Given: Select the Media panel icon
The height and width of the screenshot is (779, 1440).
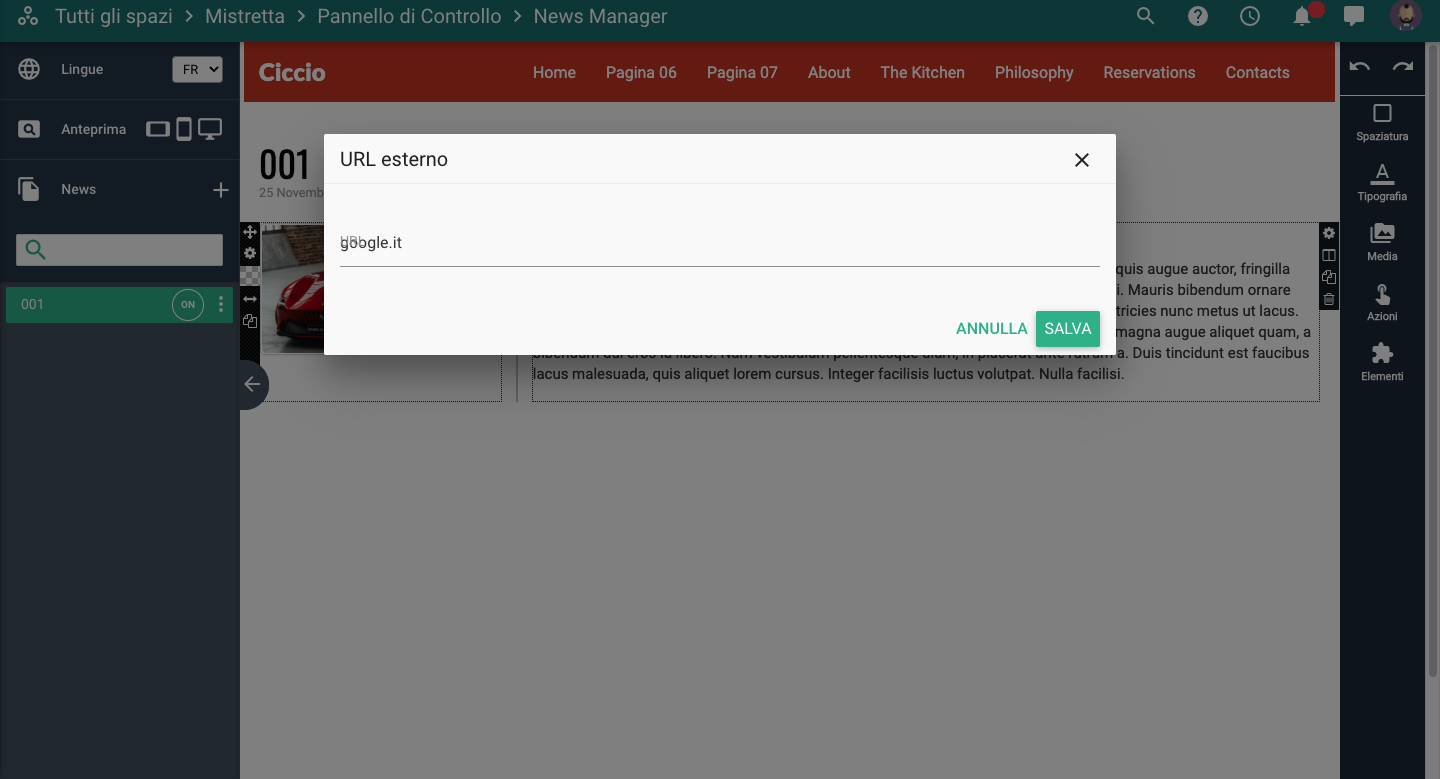Looking at the screenshot, I should point(1382,241).
